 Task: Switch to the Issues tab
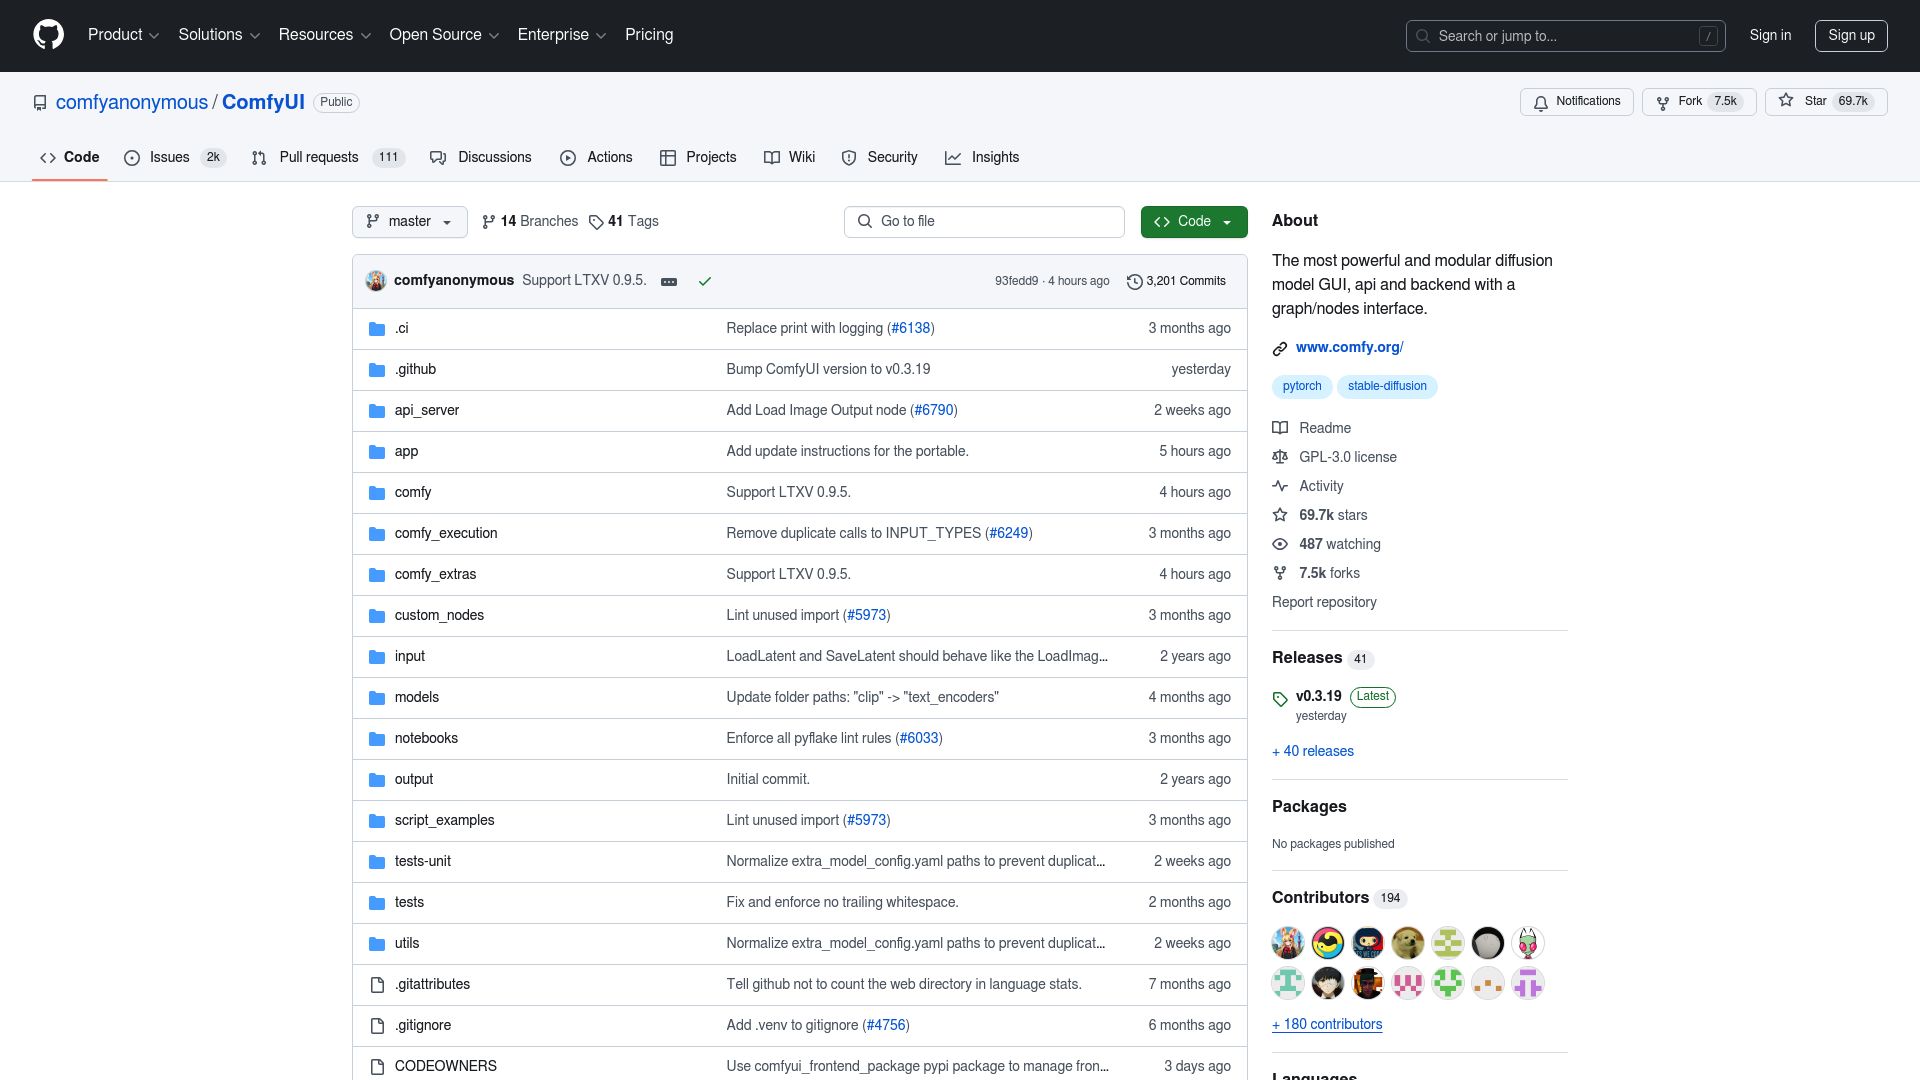tap(169, 157)
